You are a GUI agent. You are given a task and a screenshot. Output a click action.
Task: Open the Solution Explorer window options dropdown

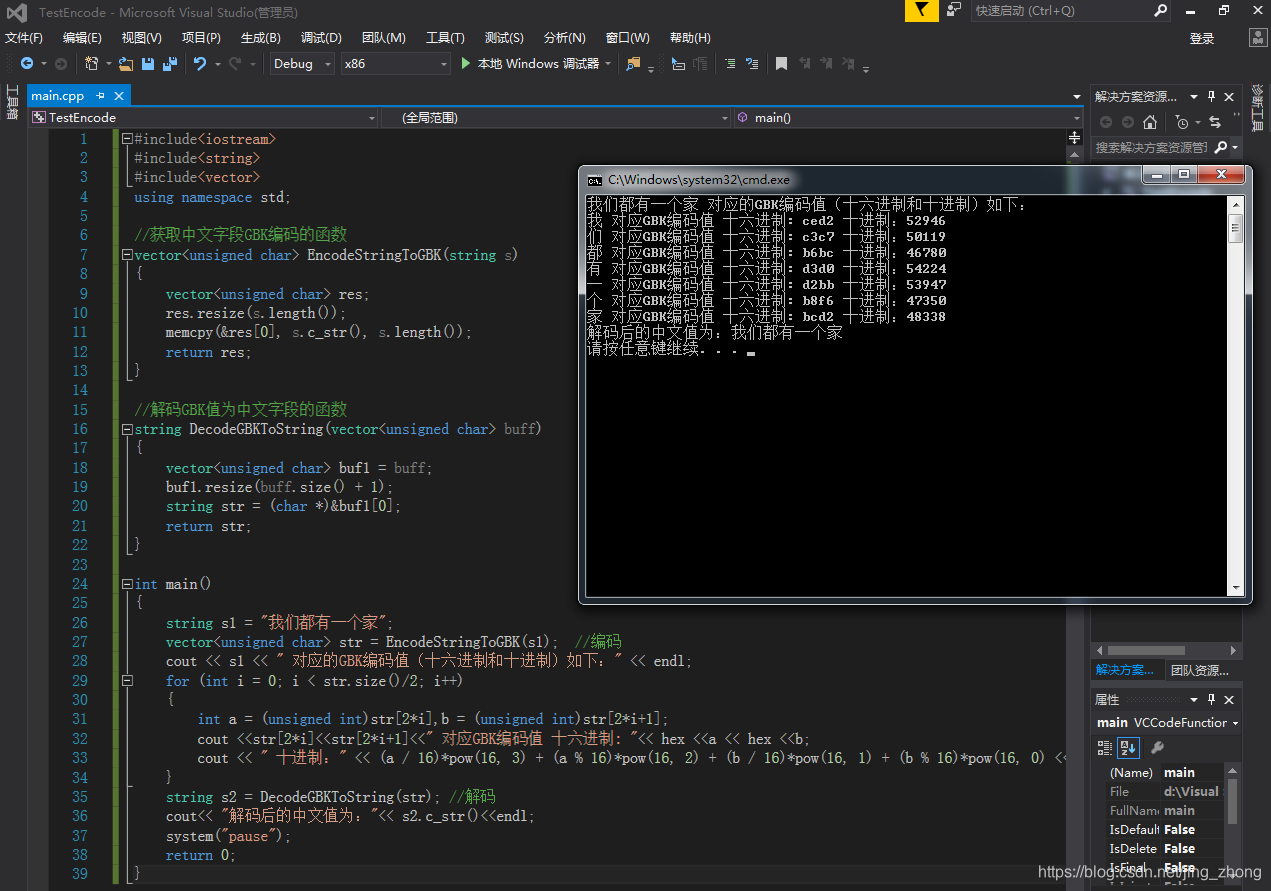pyautogui.click(x=1193, y=97)
